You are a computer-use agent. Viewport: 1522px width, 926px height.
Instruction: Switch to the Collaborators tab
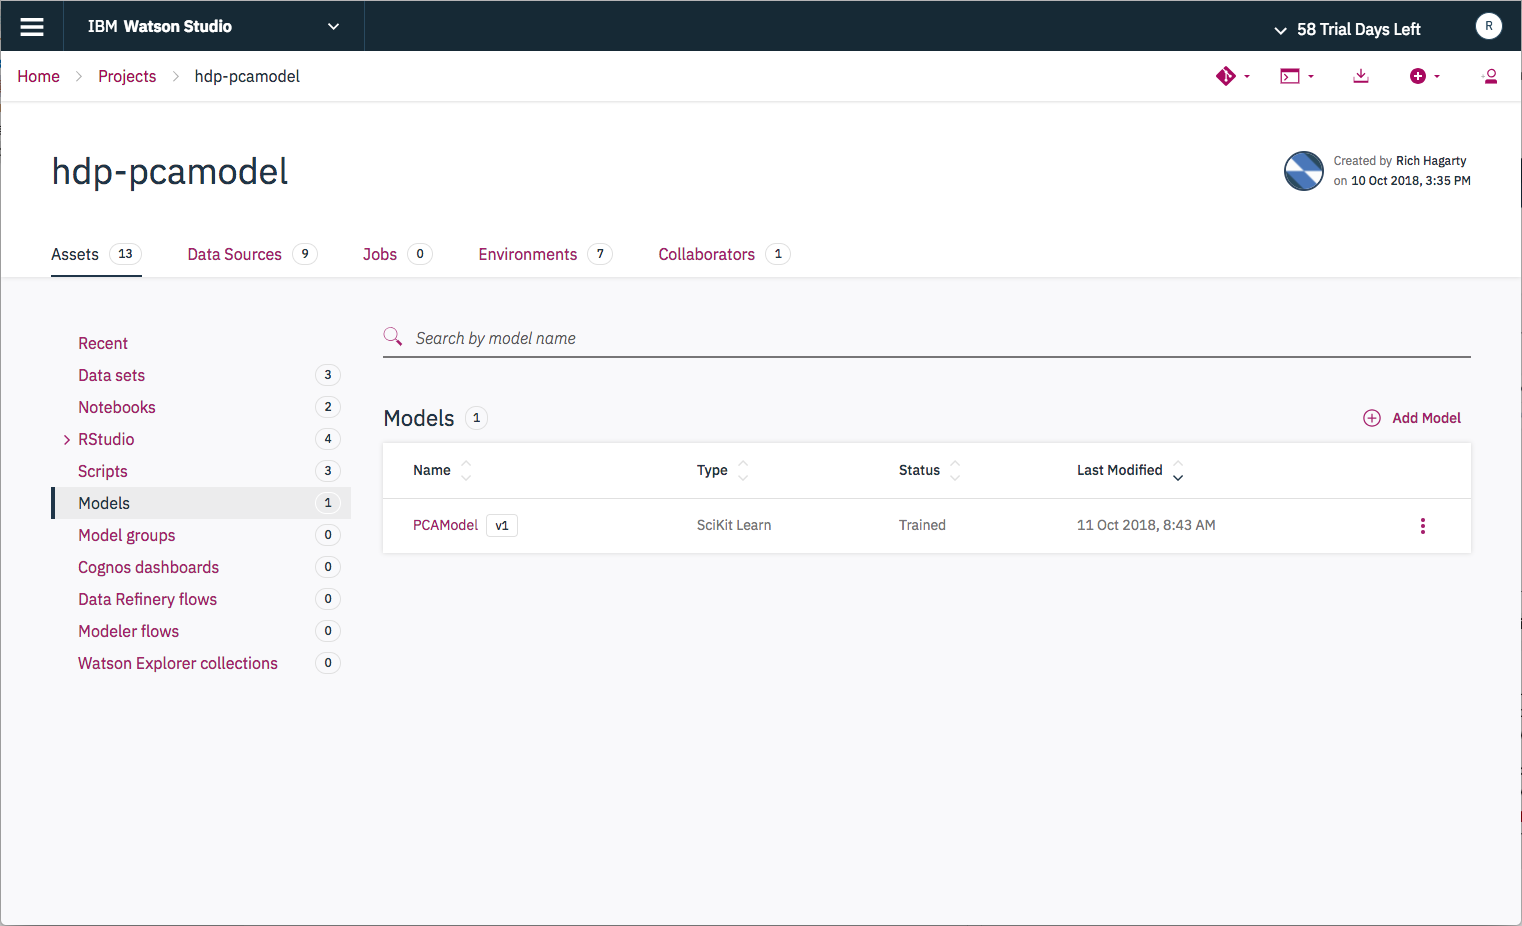click(724, 254)
